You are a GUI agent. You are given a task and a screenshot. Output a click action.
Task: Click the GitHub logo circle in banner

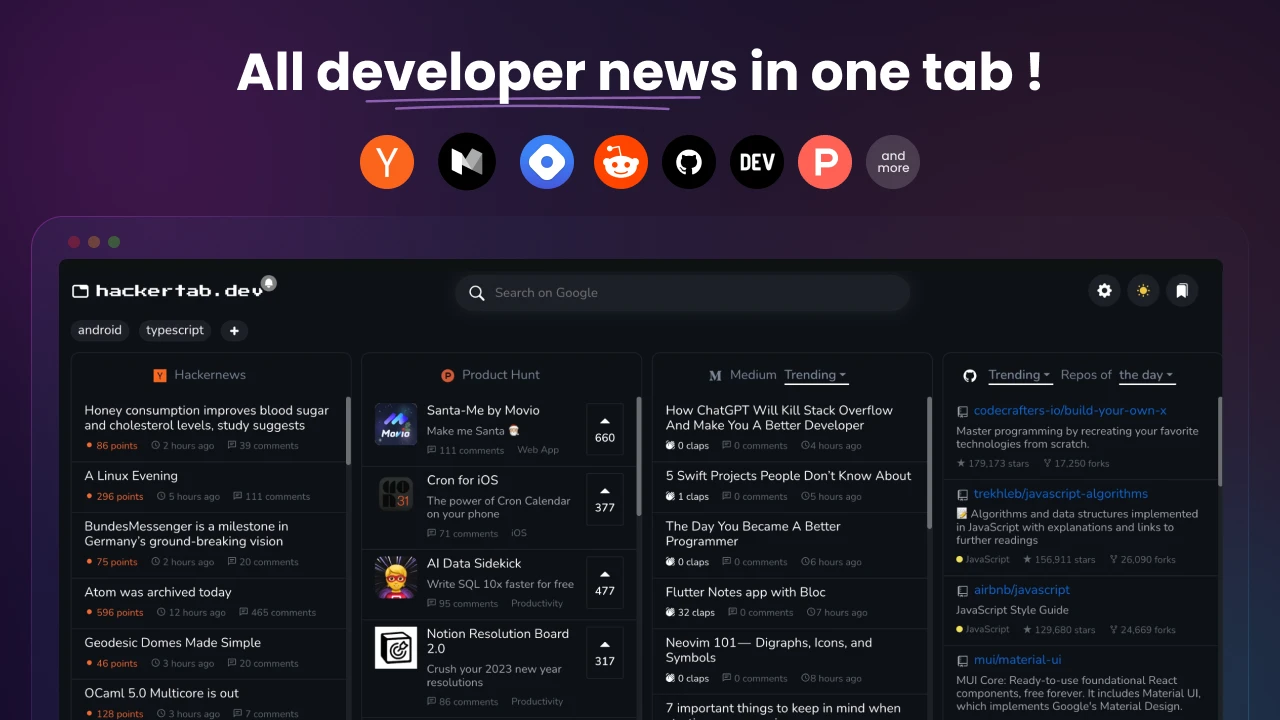tap(689, 161)
